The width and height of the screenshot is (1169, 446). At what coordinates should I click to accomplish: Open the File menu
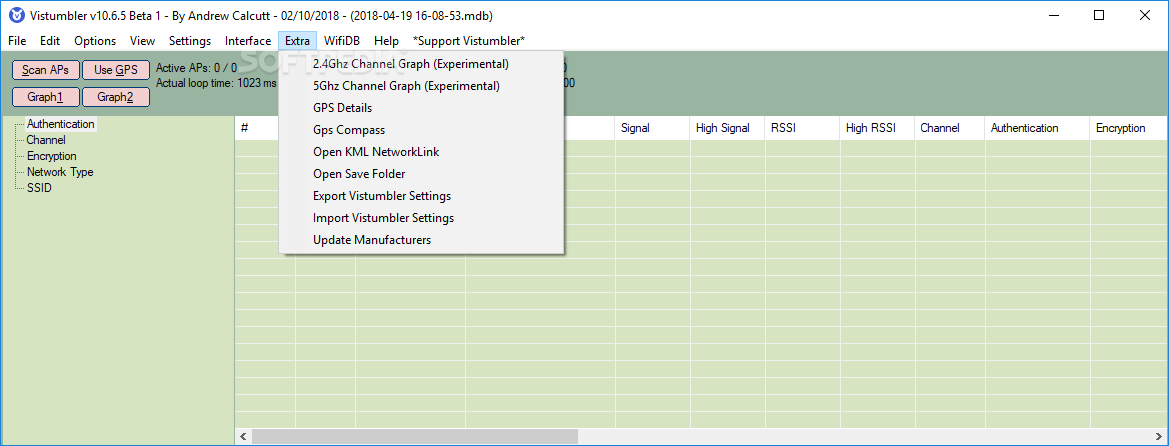pyautogui.click(x=17, y=41)
